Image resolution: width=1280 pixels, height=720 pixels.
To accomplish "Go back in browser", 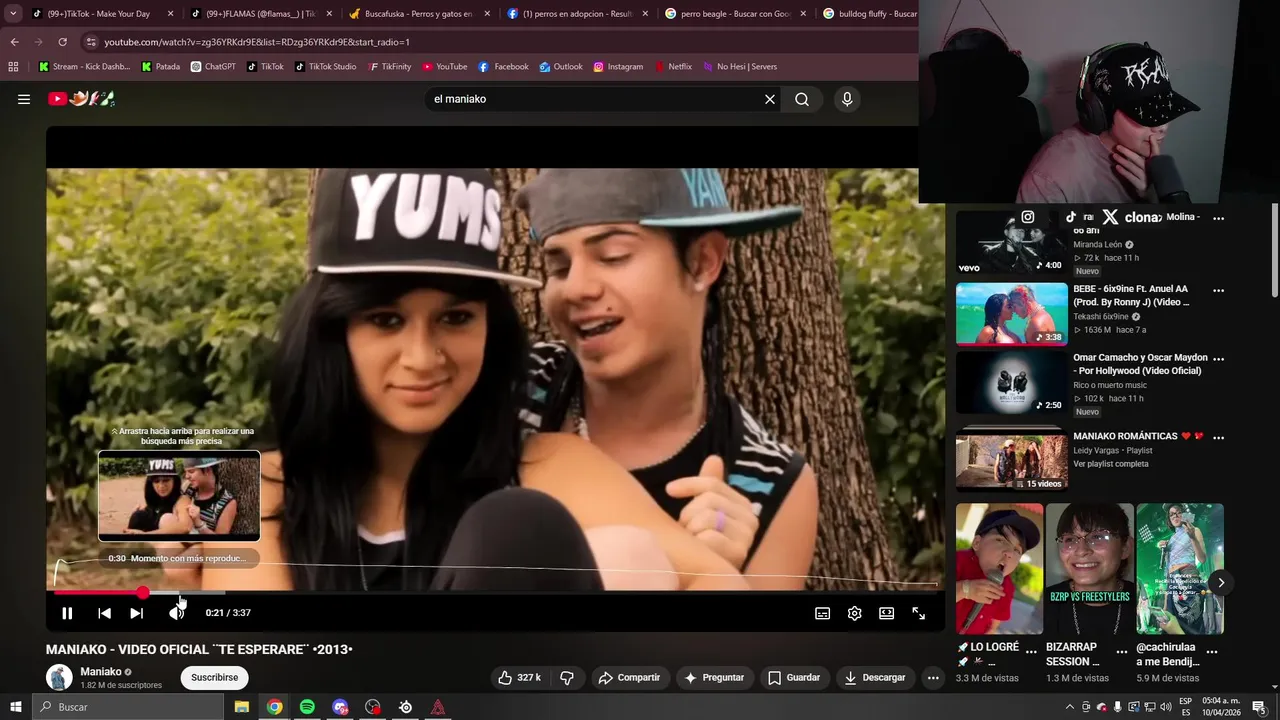I will [14, 42].
